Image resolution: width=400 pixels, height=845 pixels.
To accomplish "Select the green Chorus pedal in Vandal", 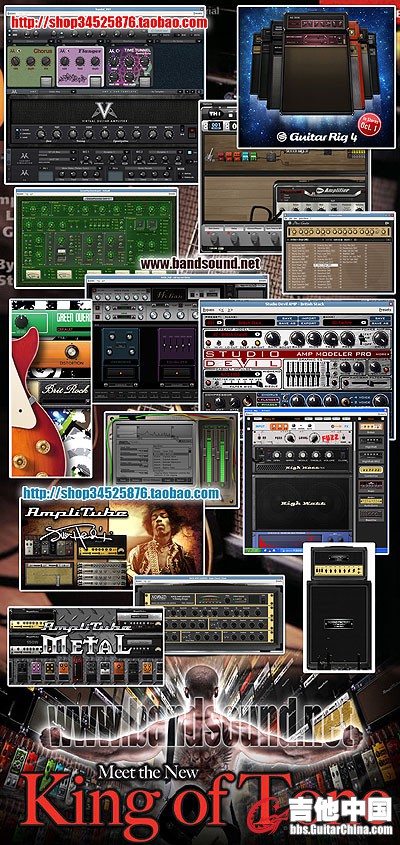I will tap(31, 66).
